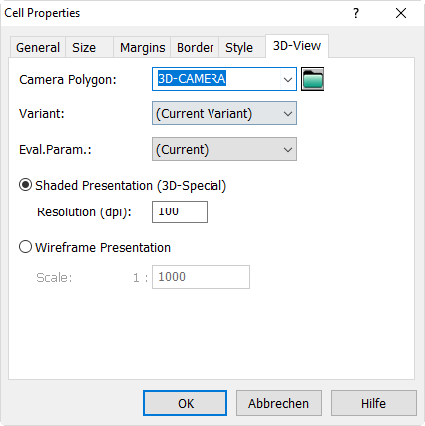Select Shaded Presentation radio button
The width and height of the screenshot is (425, 426).
click(25, 185)
